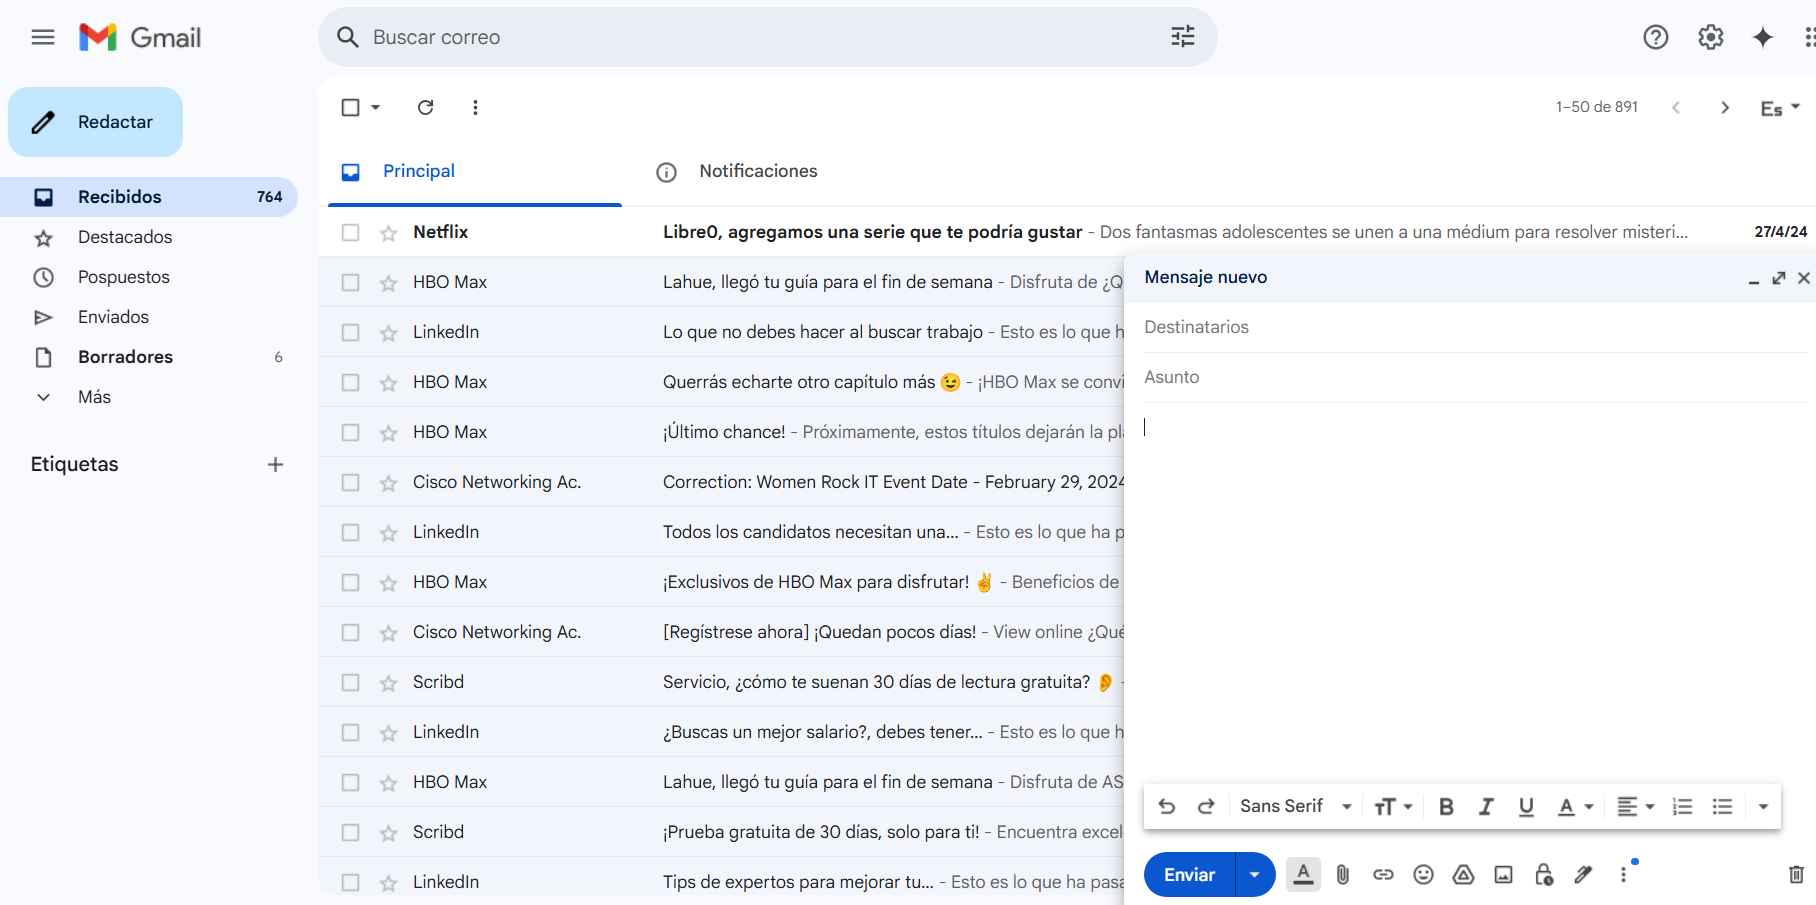
Task: Expand the Más section in sidebar
Action: coord(94,397)
